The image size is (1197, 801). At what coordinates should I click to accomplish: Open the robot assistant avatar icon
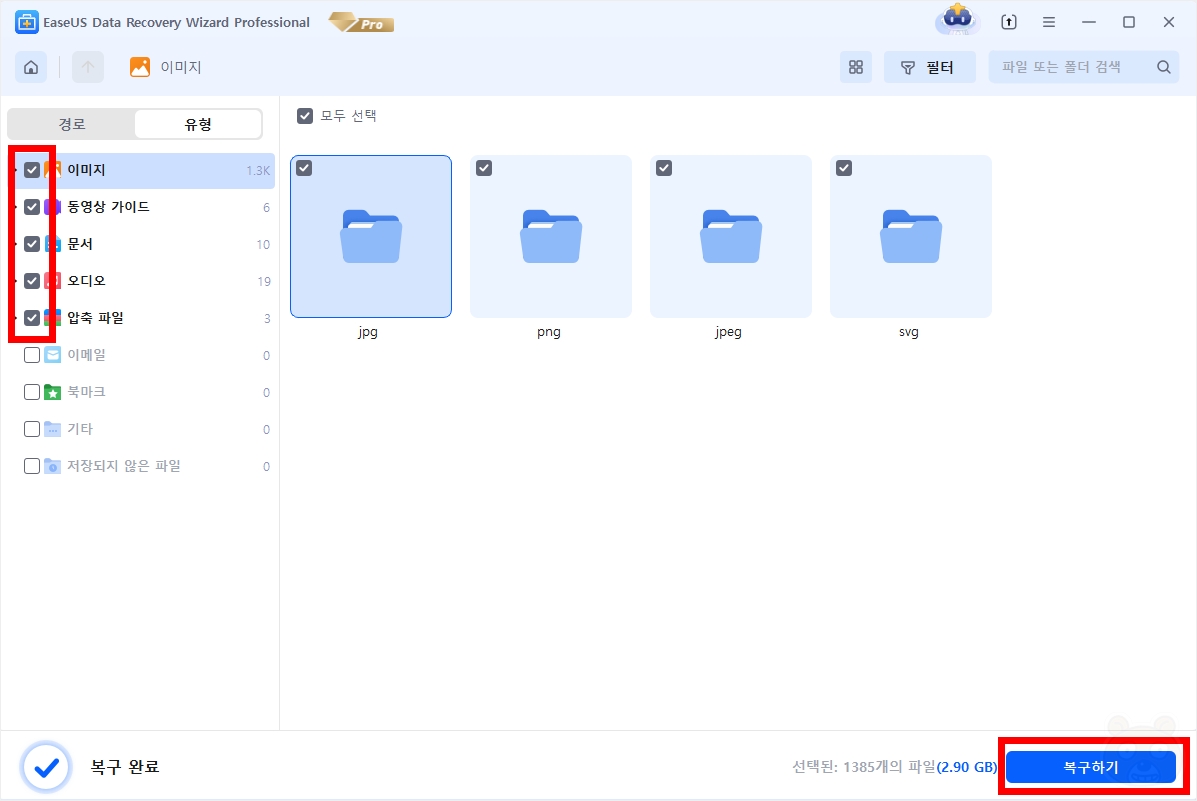[x=957, y=20]
